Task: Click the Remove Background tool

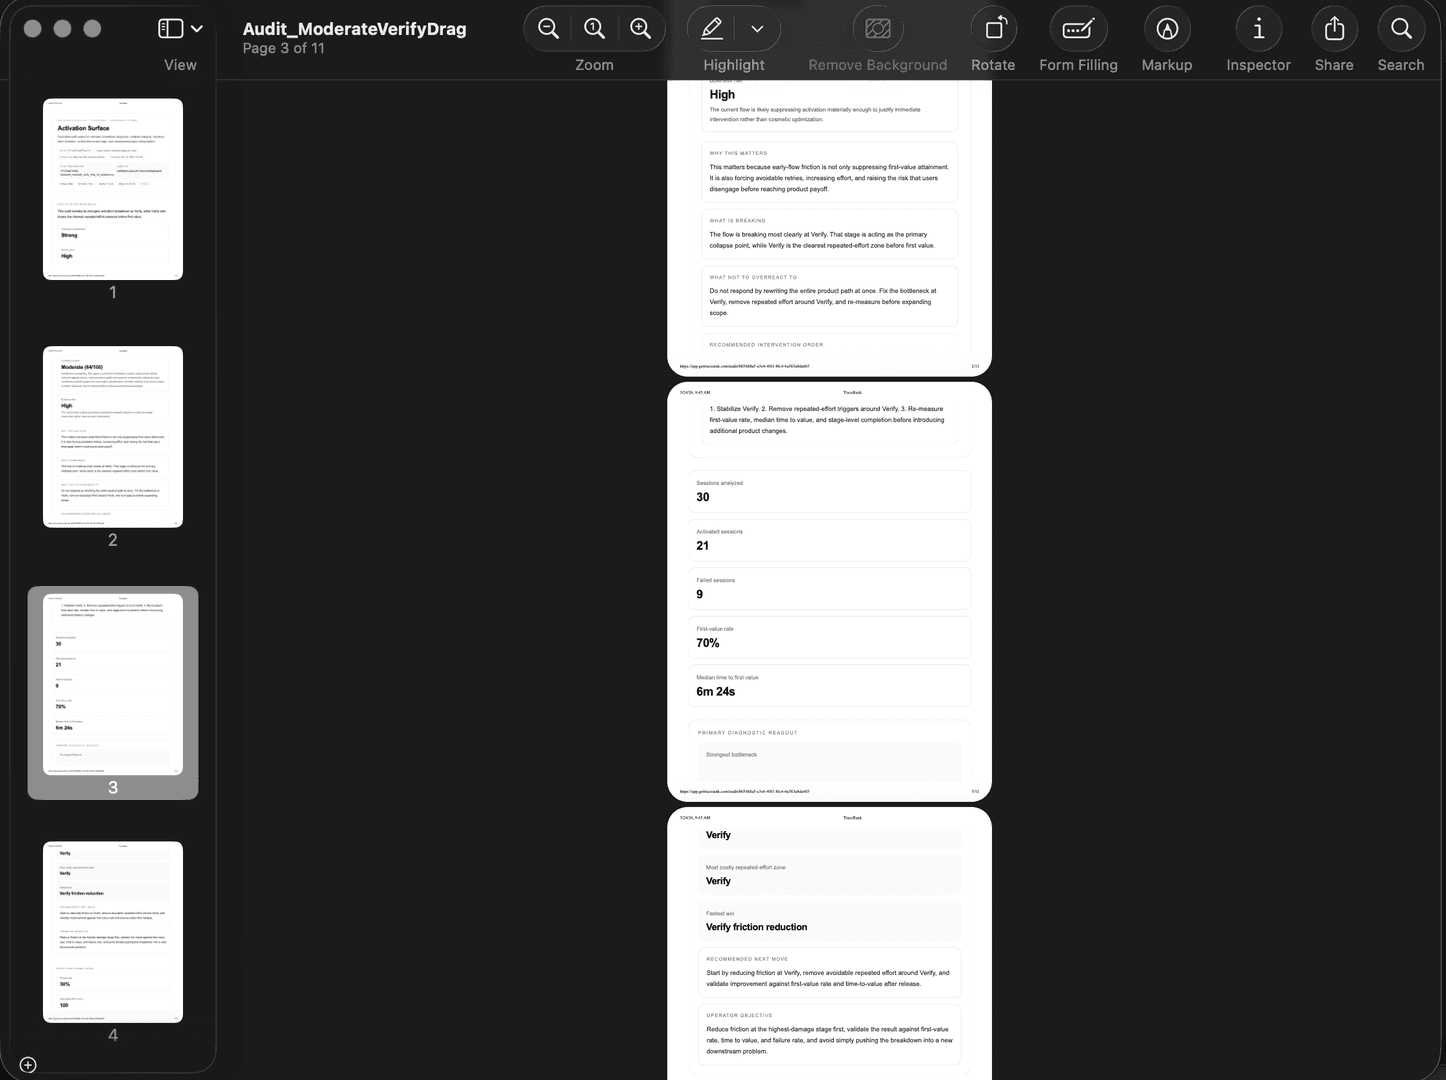Action: tap(878, 29)
